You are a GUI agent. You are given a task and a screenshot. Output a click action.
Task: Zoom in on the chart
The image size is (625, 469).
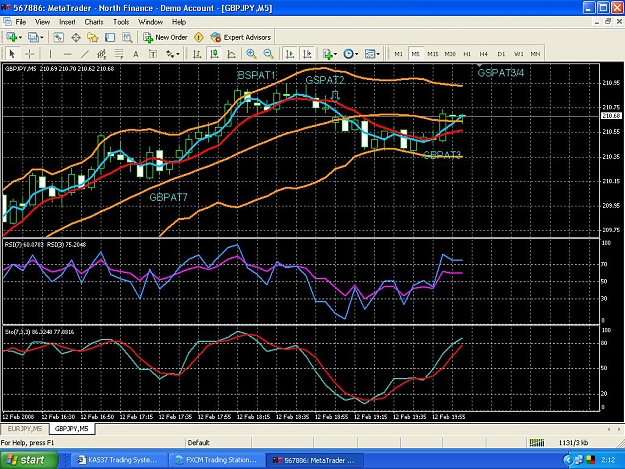[x=251, y=54]
